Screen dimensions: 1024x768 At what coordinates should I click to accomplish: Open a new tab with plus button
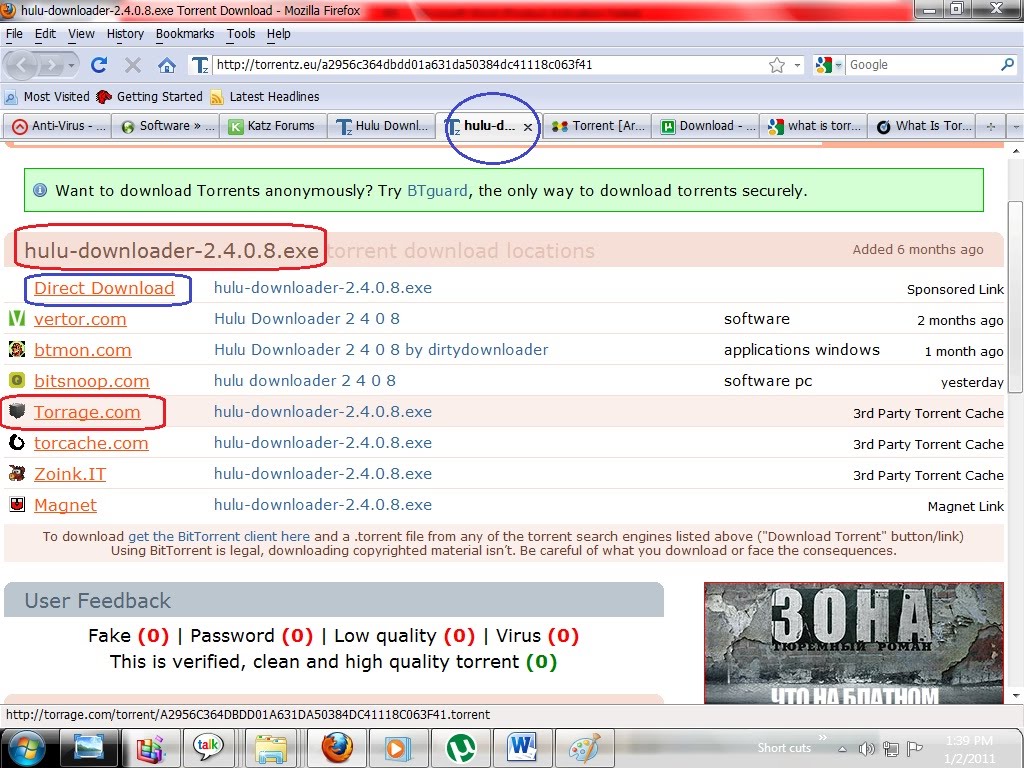[x=991, y=126]
